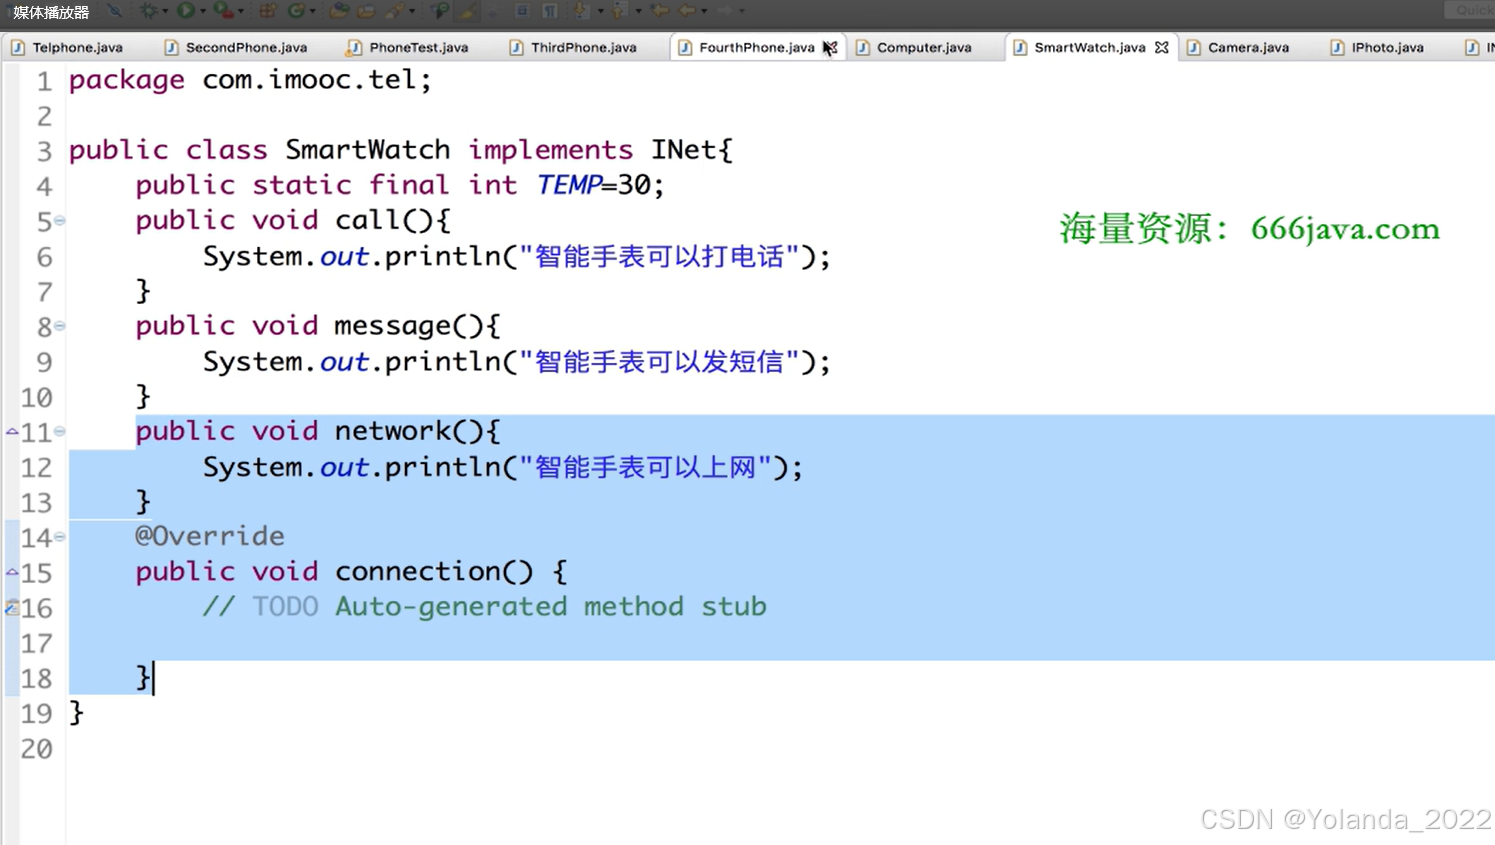Toggle Mark Occurrences highlighter icon
This screenshot has height=845, width=1495.
(467, 11)
